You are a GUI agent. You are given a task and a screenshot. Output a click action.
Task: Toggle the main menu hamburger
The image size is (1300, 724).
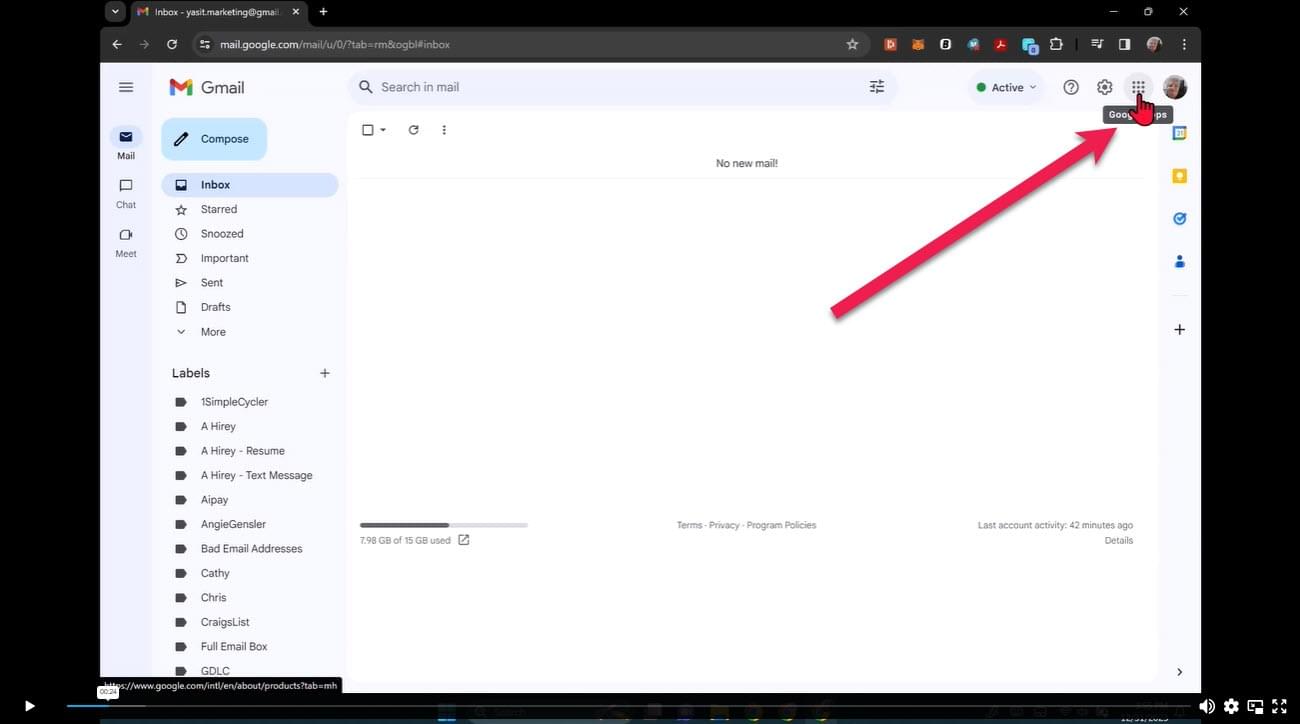coord(126,87)
